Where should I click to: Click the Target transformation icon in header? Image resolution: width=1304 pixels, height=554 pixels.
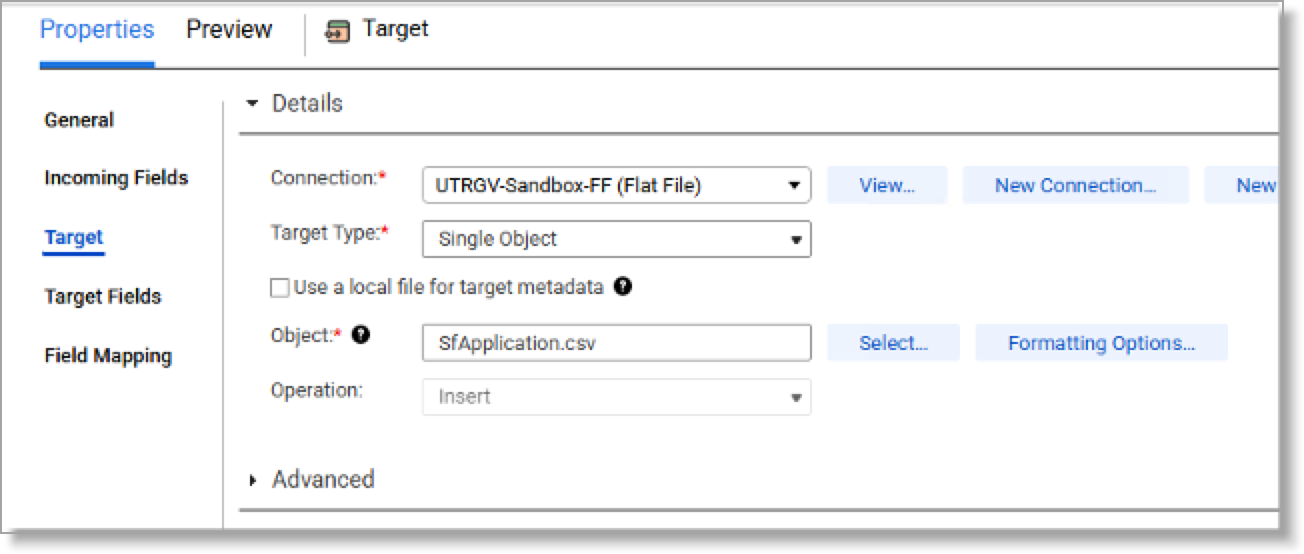pyautogui.click(x=338, y=31)
